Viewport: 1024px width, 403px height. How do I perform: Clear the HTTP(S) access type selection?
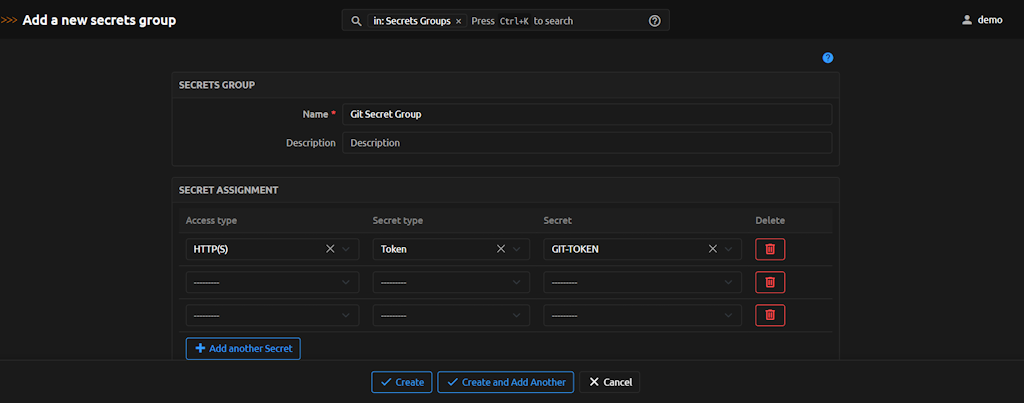330,249
